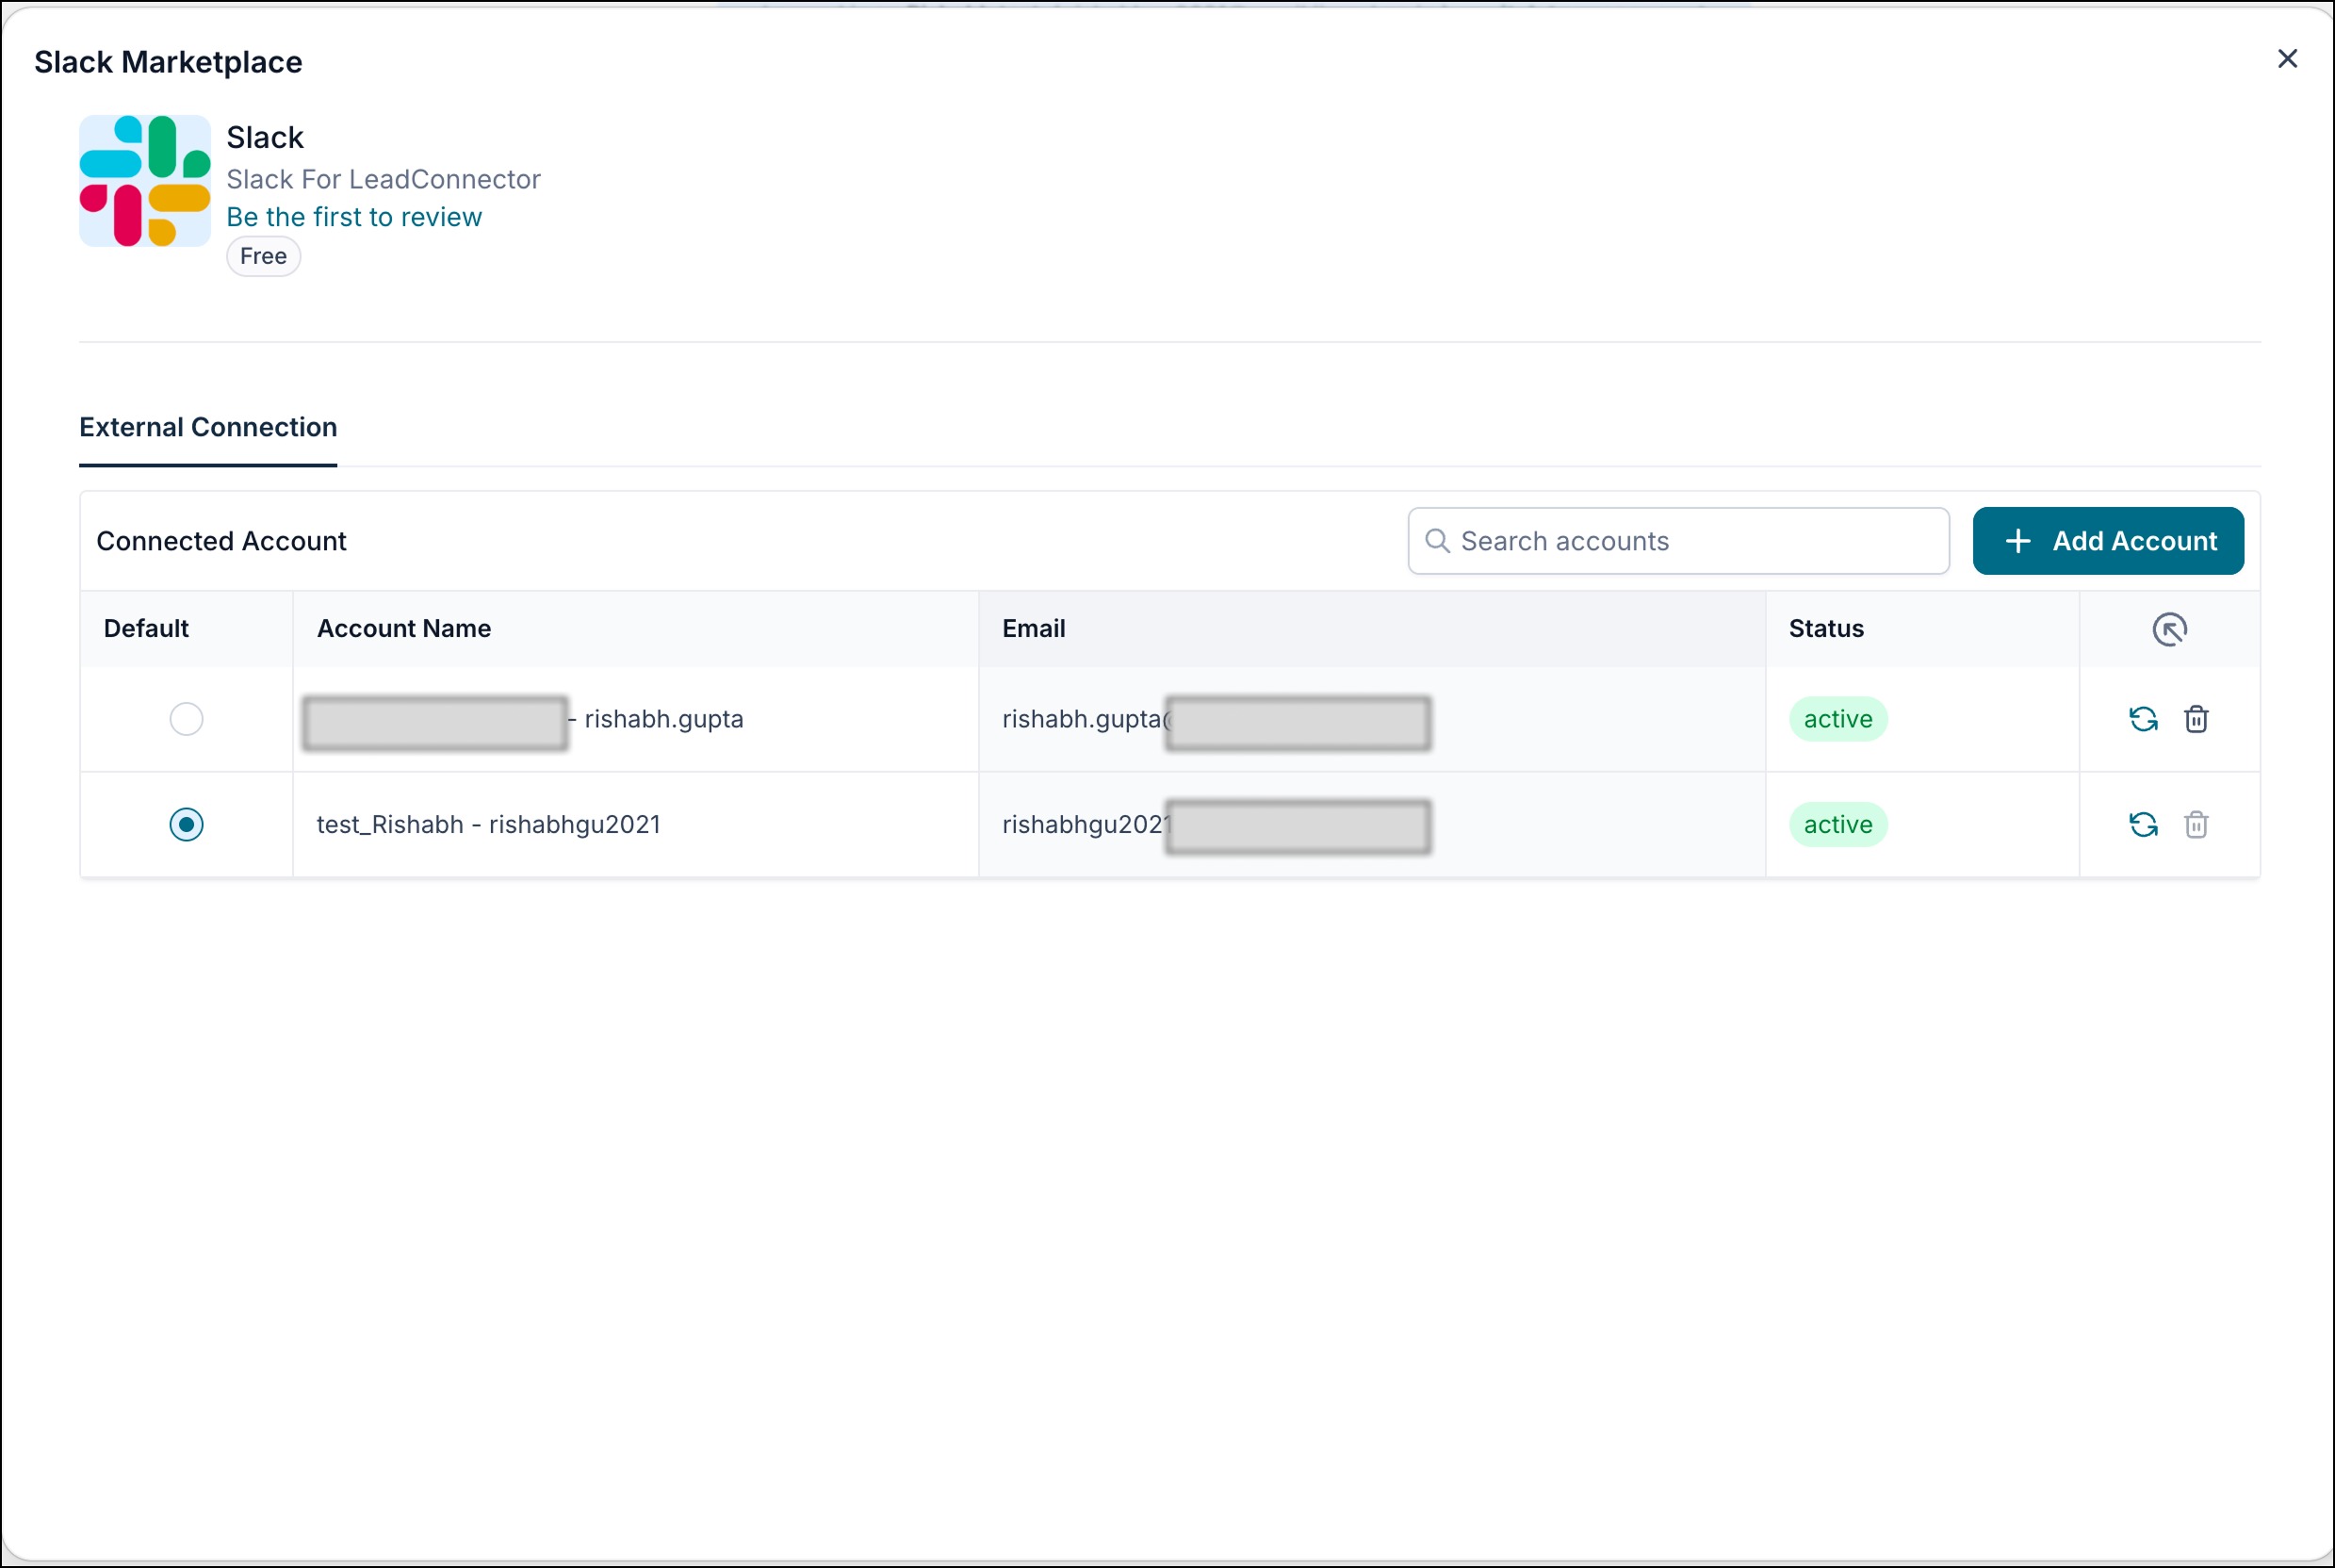Click the 'Slack For LeadConnector' subtitle

click(383, 179)
